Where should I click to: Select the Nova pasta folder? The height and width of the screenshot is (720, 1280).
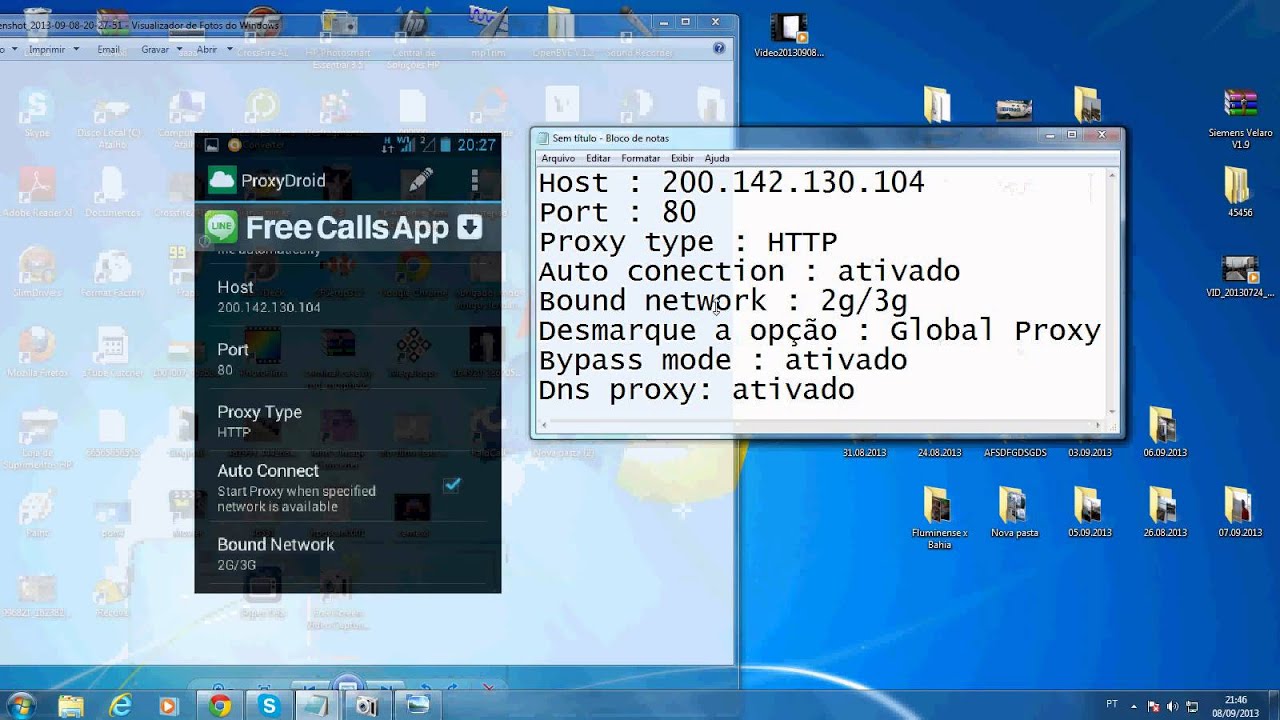[x=1014, y=512]
